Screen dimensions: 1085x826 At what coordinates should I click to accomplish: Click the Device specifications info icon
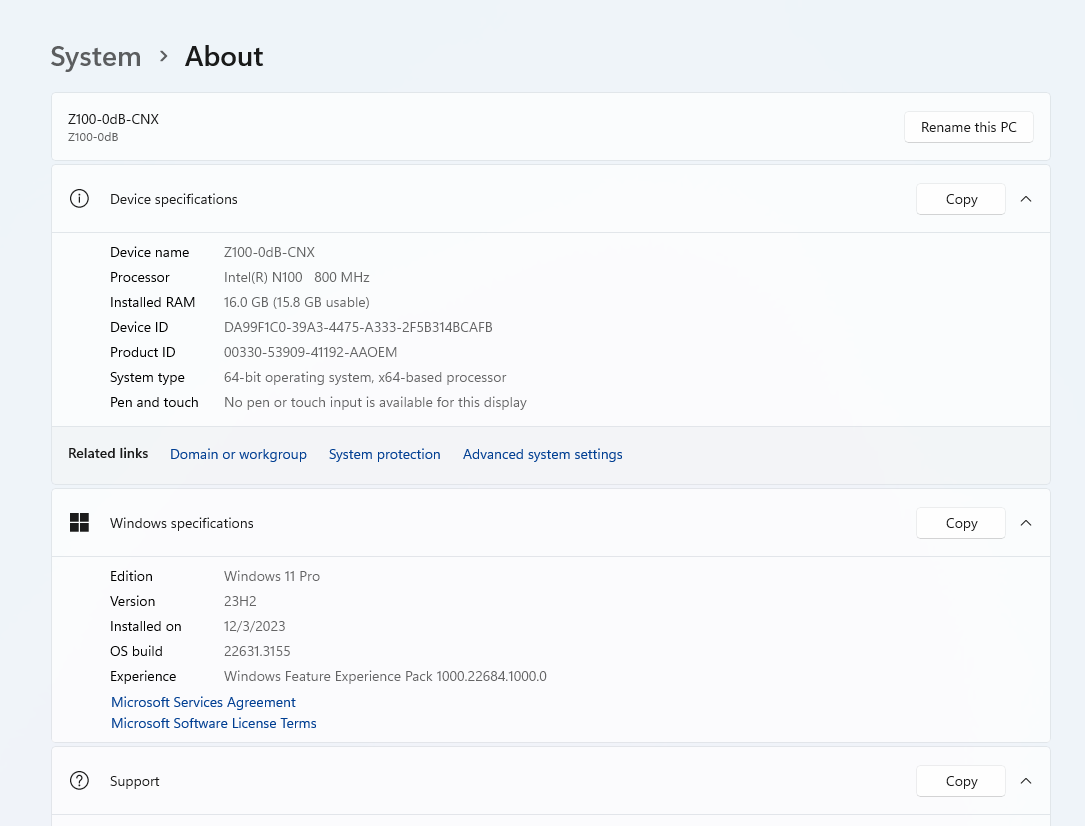(80, 199)
